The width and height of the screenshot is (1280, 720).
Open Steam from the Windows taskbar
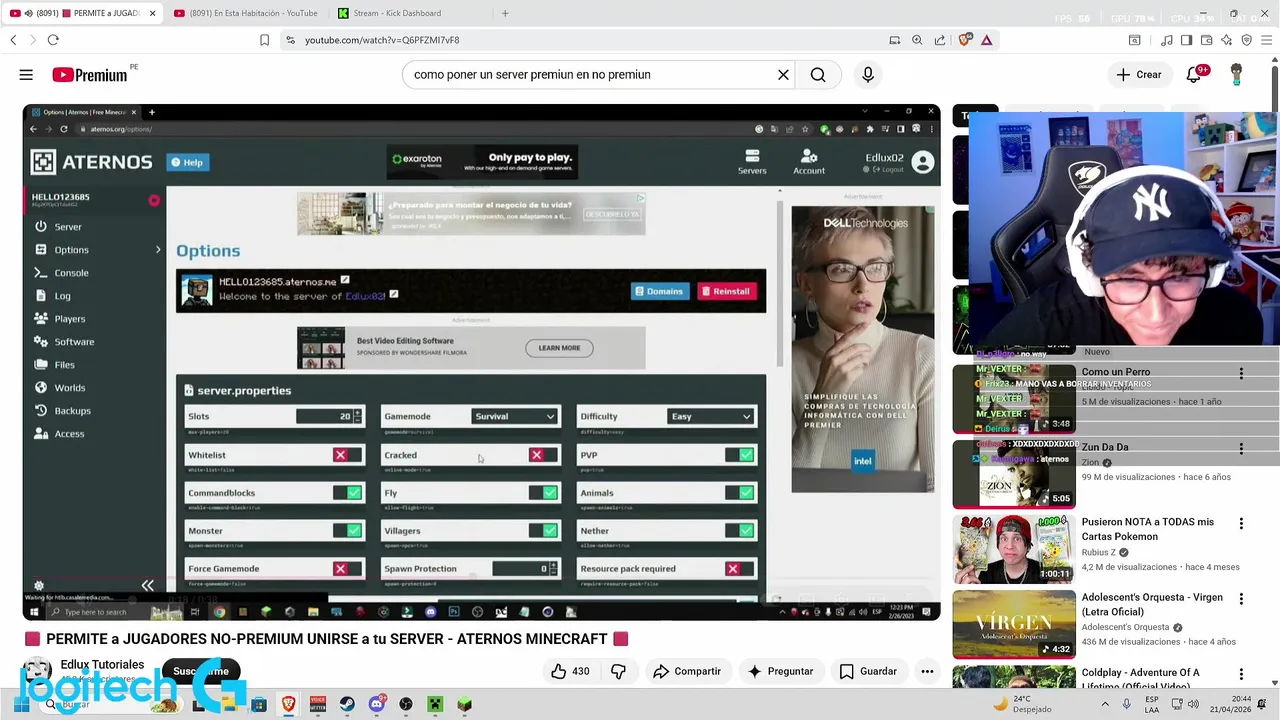347,704
